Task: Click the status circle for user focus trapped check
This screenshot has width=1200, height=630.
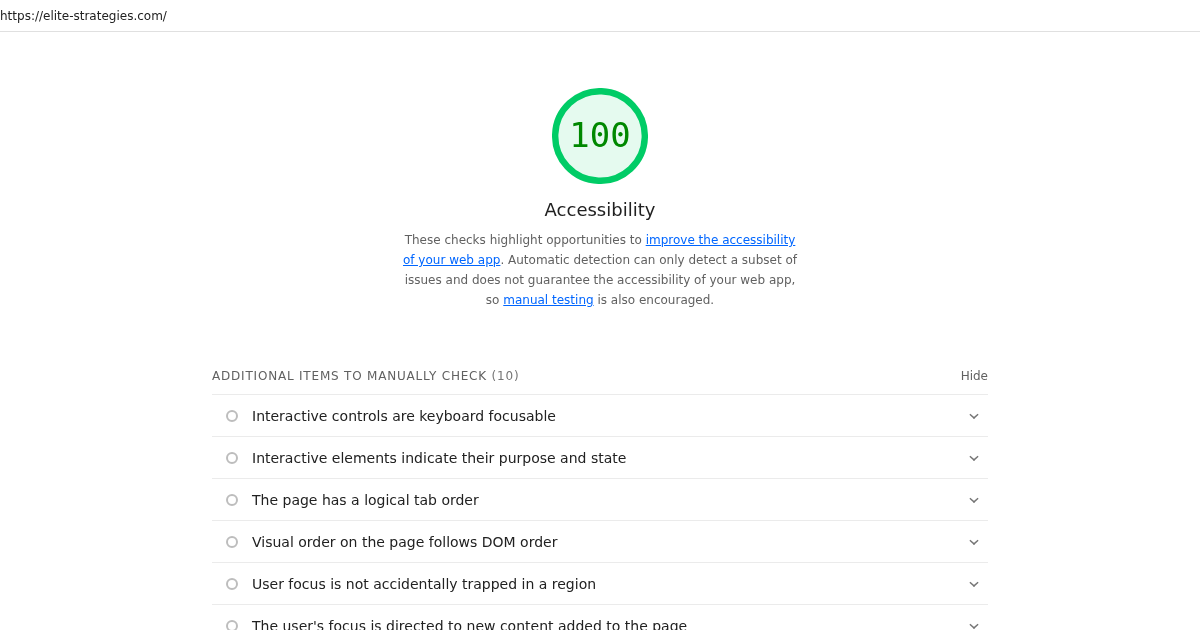Action: coord(231,583)
